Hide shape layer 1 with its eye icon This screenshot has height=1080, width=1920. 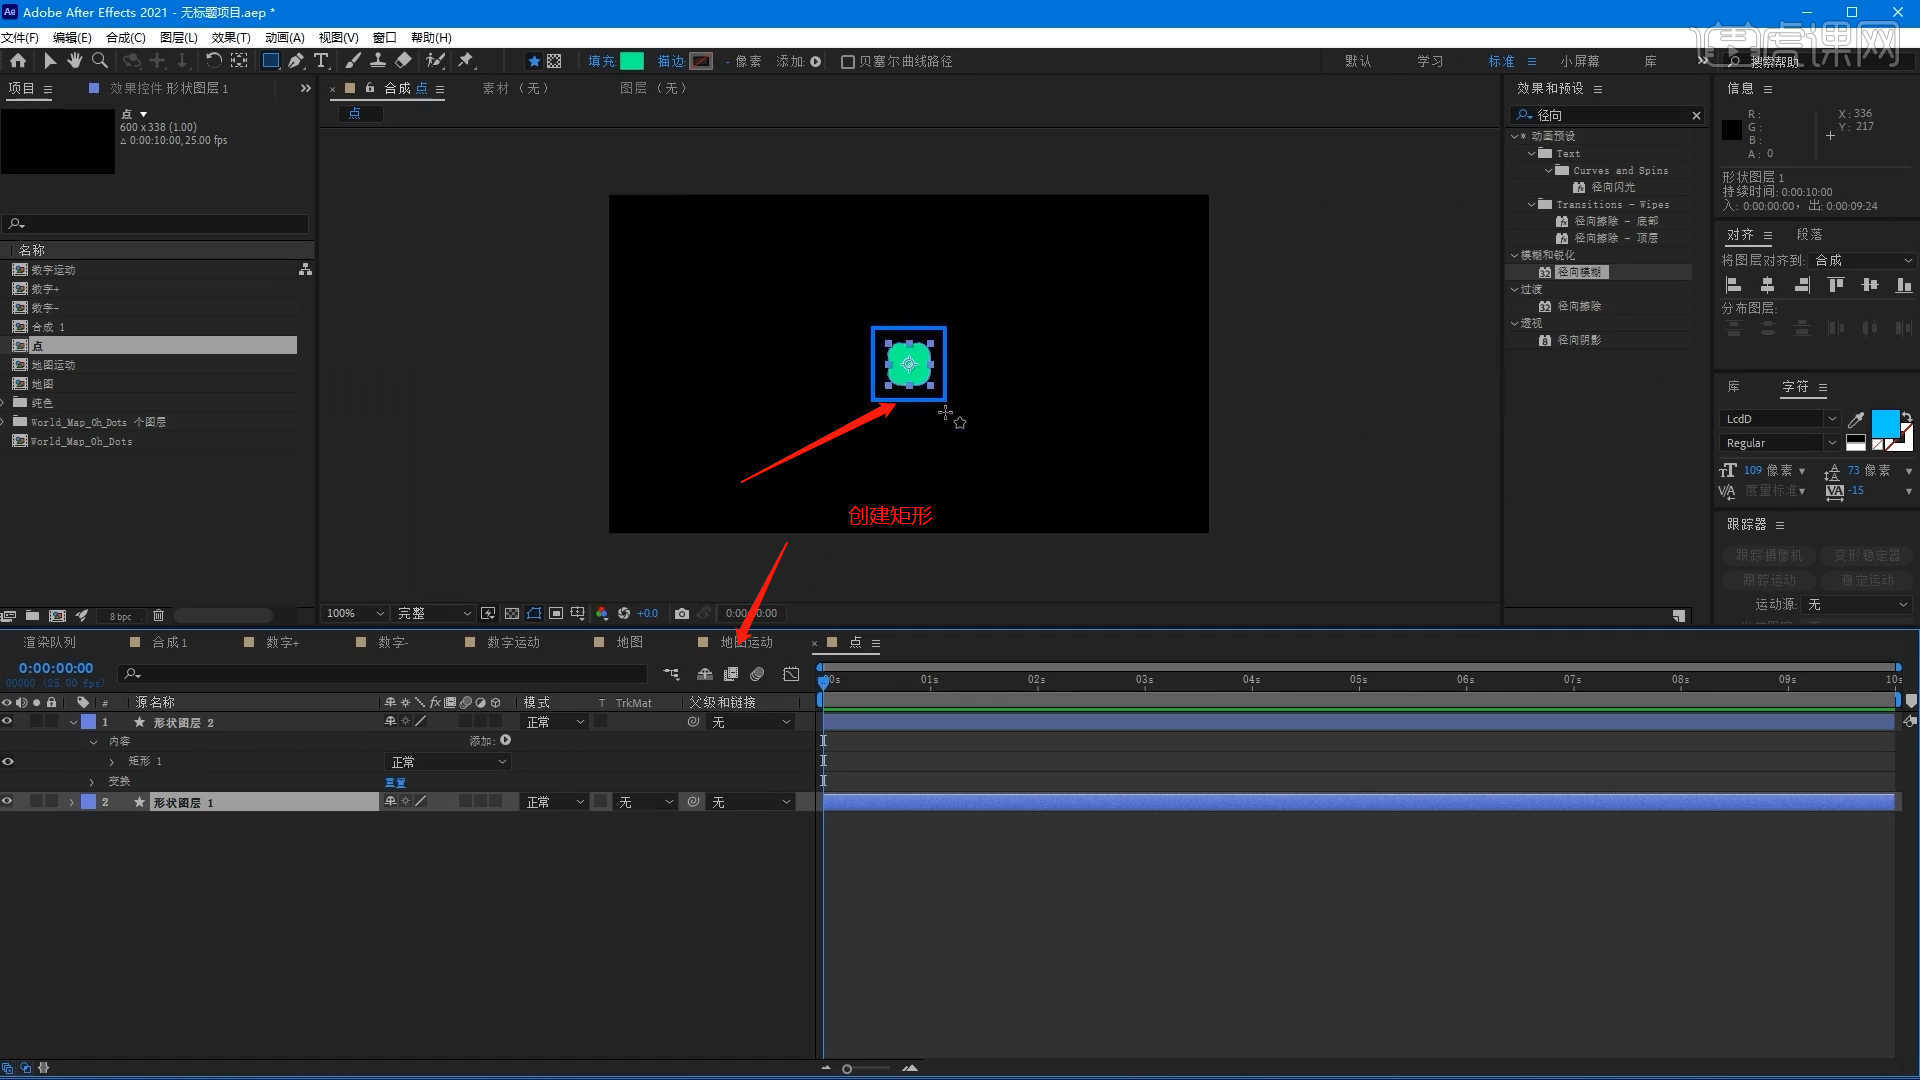[8, 802]
